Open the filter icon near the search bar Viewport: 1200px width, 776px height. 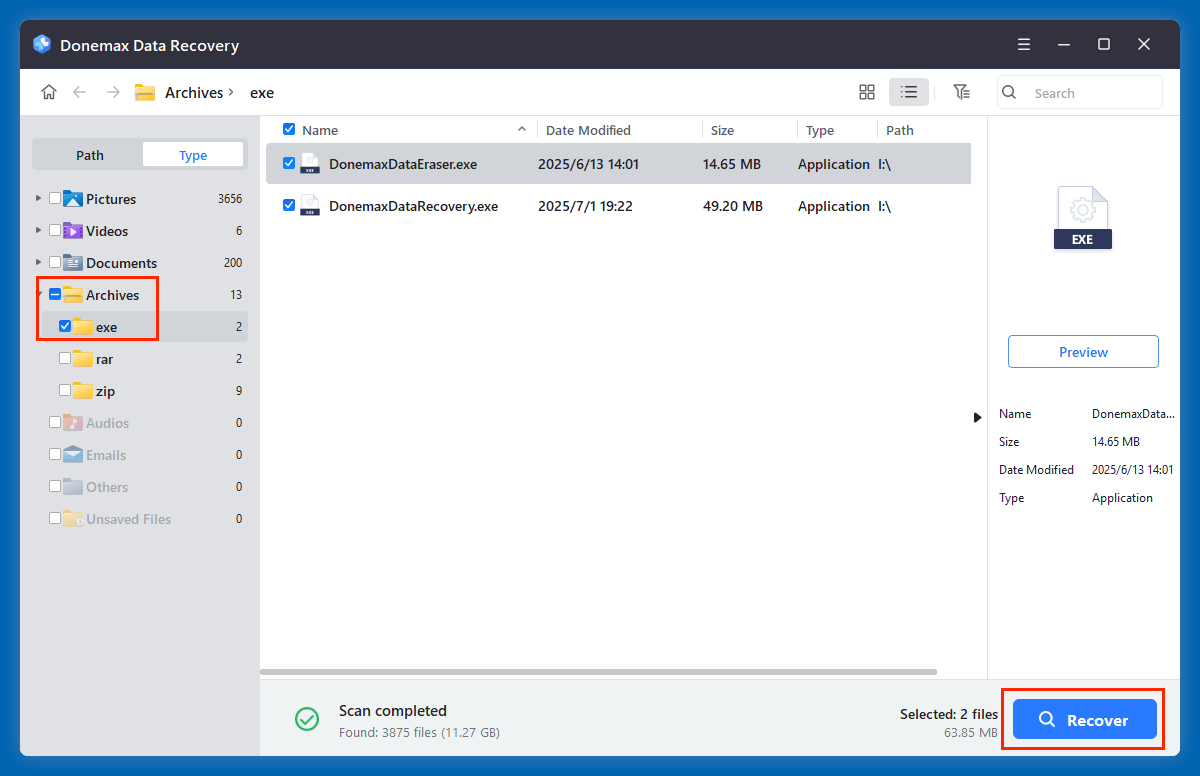pos(961,91)
